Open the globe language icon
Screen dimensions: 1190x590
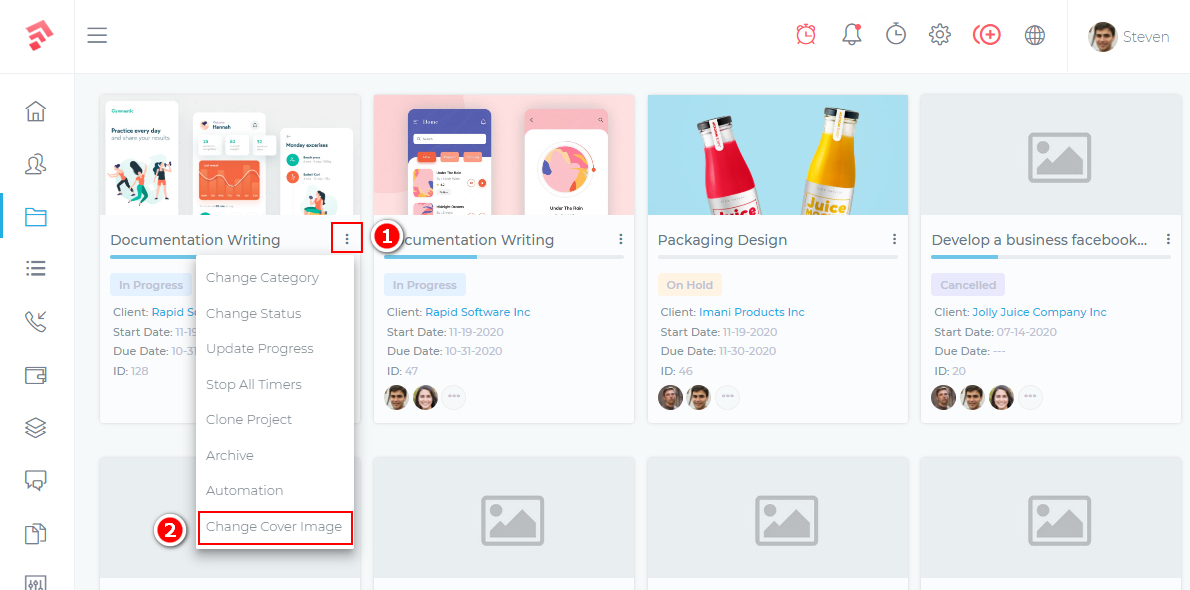coord(1035,35)
